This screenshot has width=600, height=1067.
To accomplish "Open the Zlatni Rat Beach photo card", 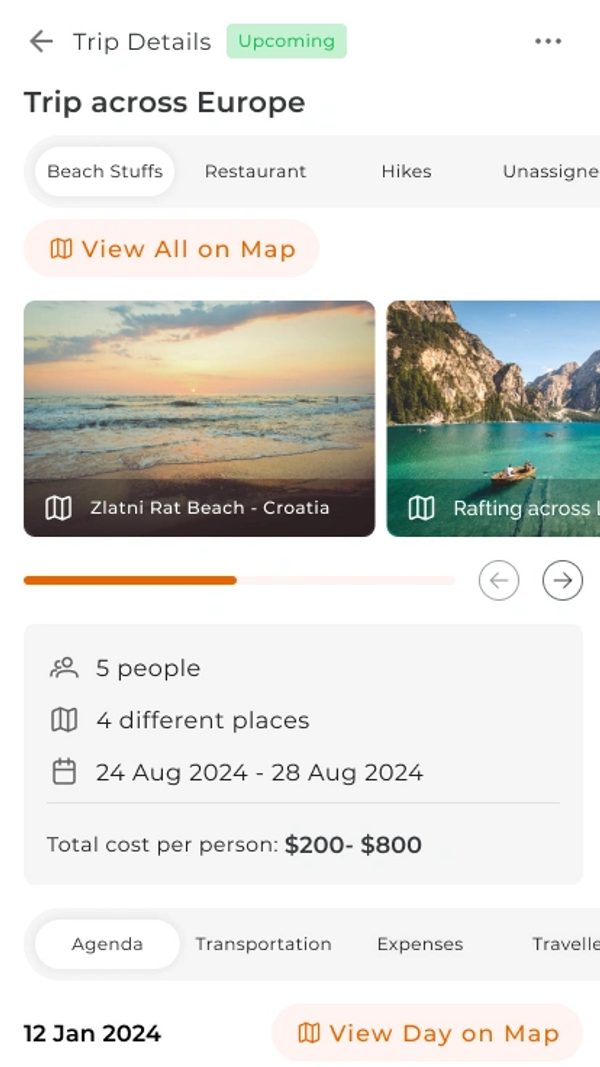I will (199, 400).
